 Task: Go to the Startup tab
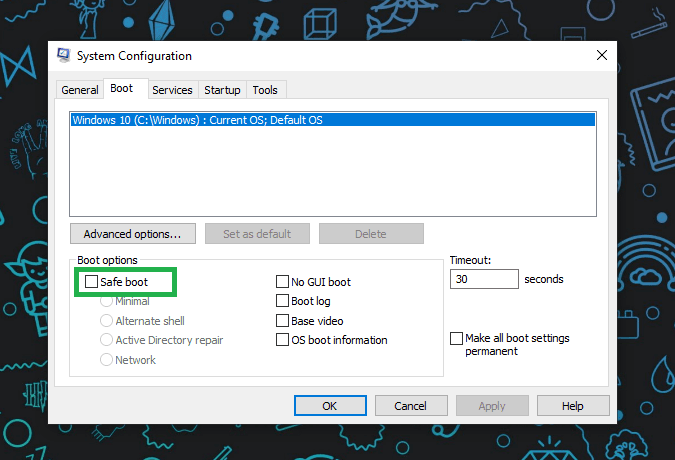point(222,90)
